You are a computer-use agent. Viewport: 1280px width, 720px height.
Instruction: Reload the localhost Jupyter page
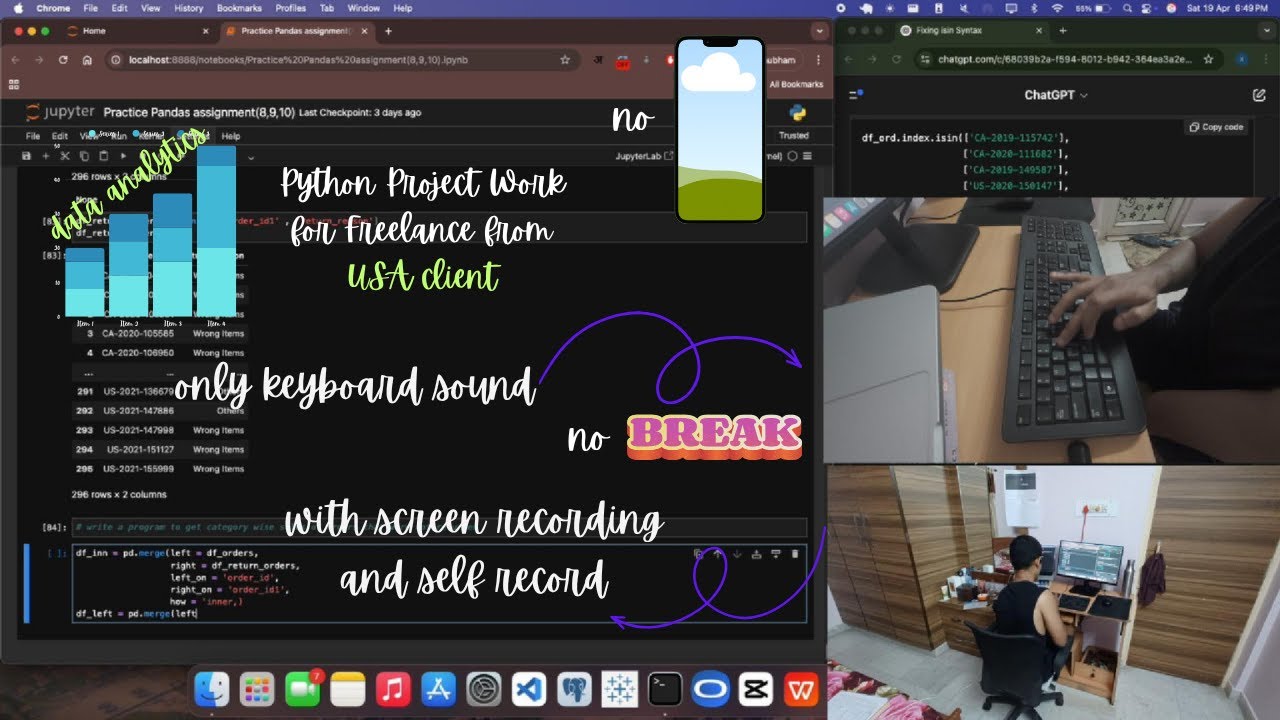64,60
